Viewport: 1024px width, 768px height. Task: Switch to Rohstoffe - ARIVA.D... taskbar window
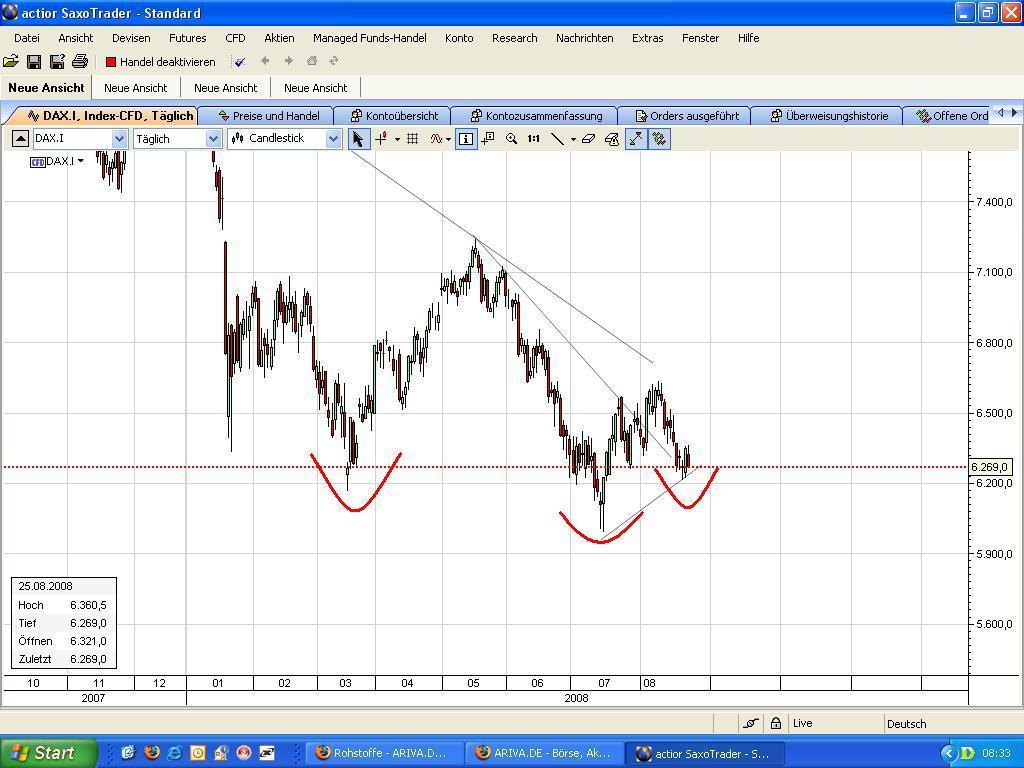coord(383,753)
